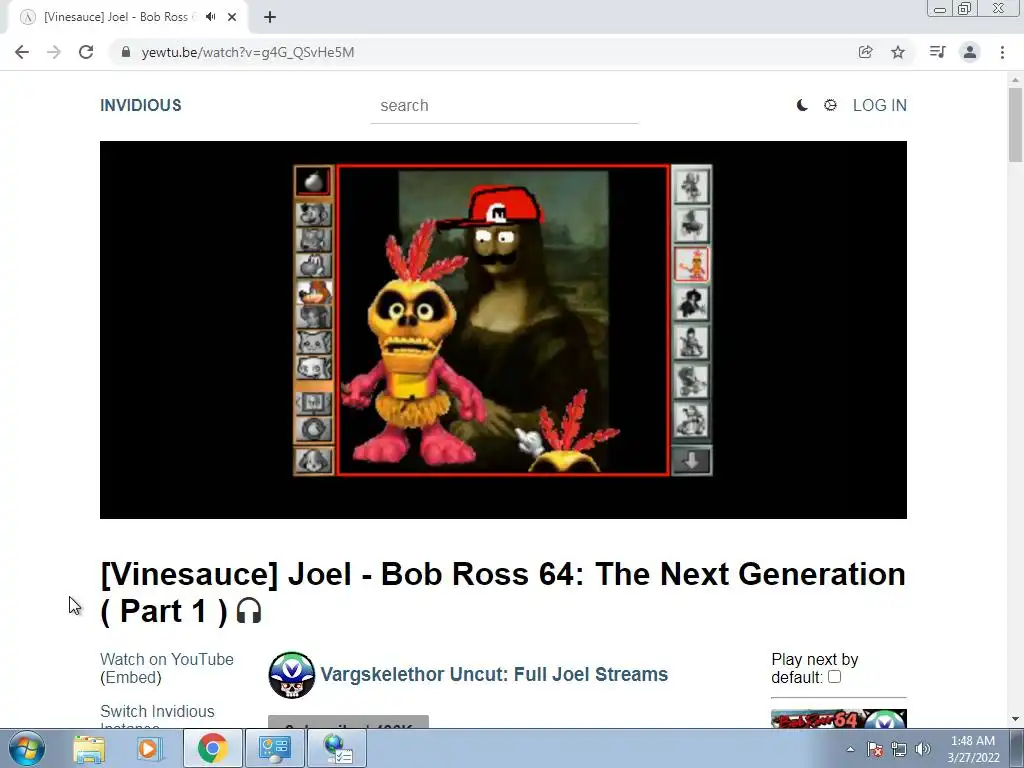Open Vargskelethor Uncut channel name link
1024x768 pixels.
point(494,675)
